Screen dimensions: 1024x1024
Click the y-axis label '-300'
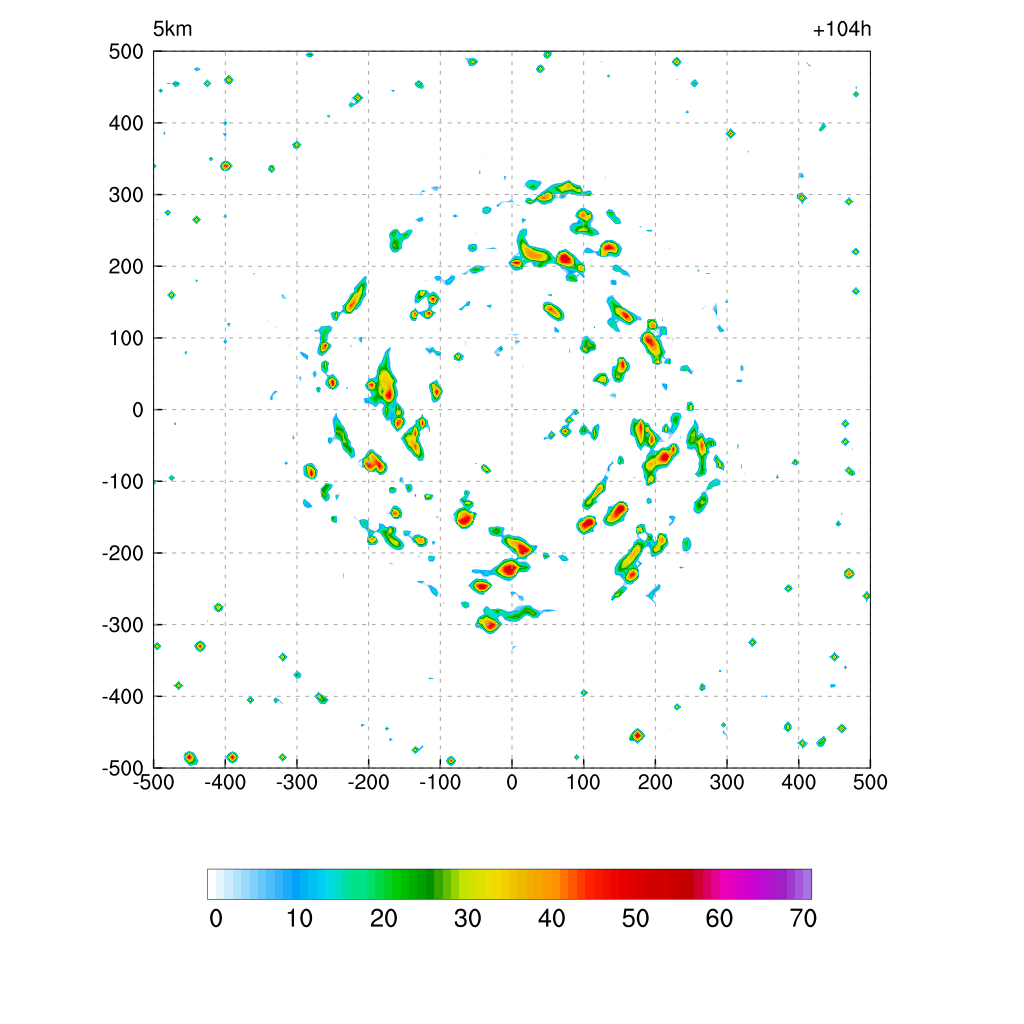(x=123, y=625)
